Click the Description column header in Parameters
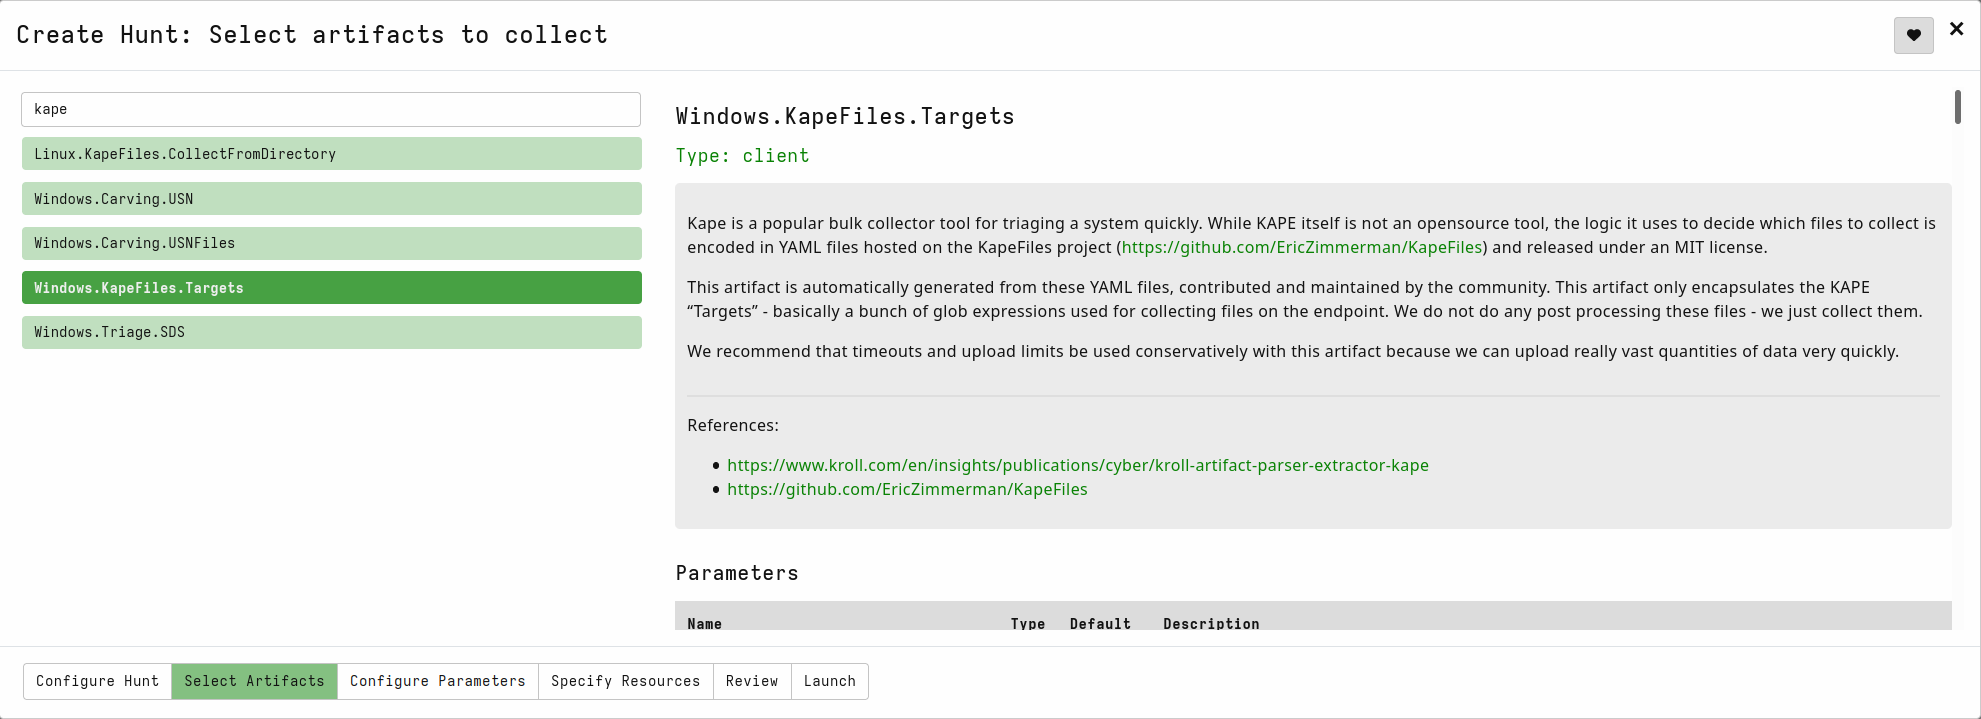This screenshot has height=719, width=1981. [1210, 623]
